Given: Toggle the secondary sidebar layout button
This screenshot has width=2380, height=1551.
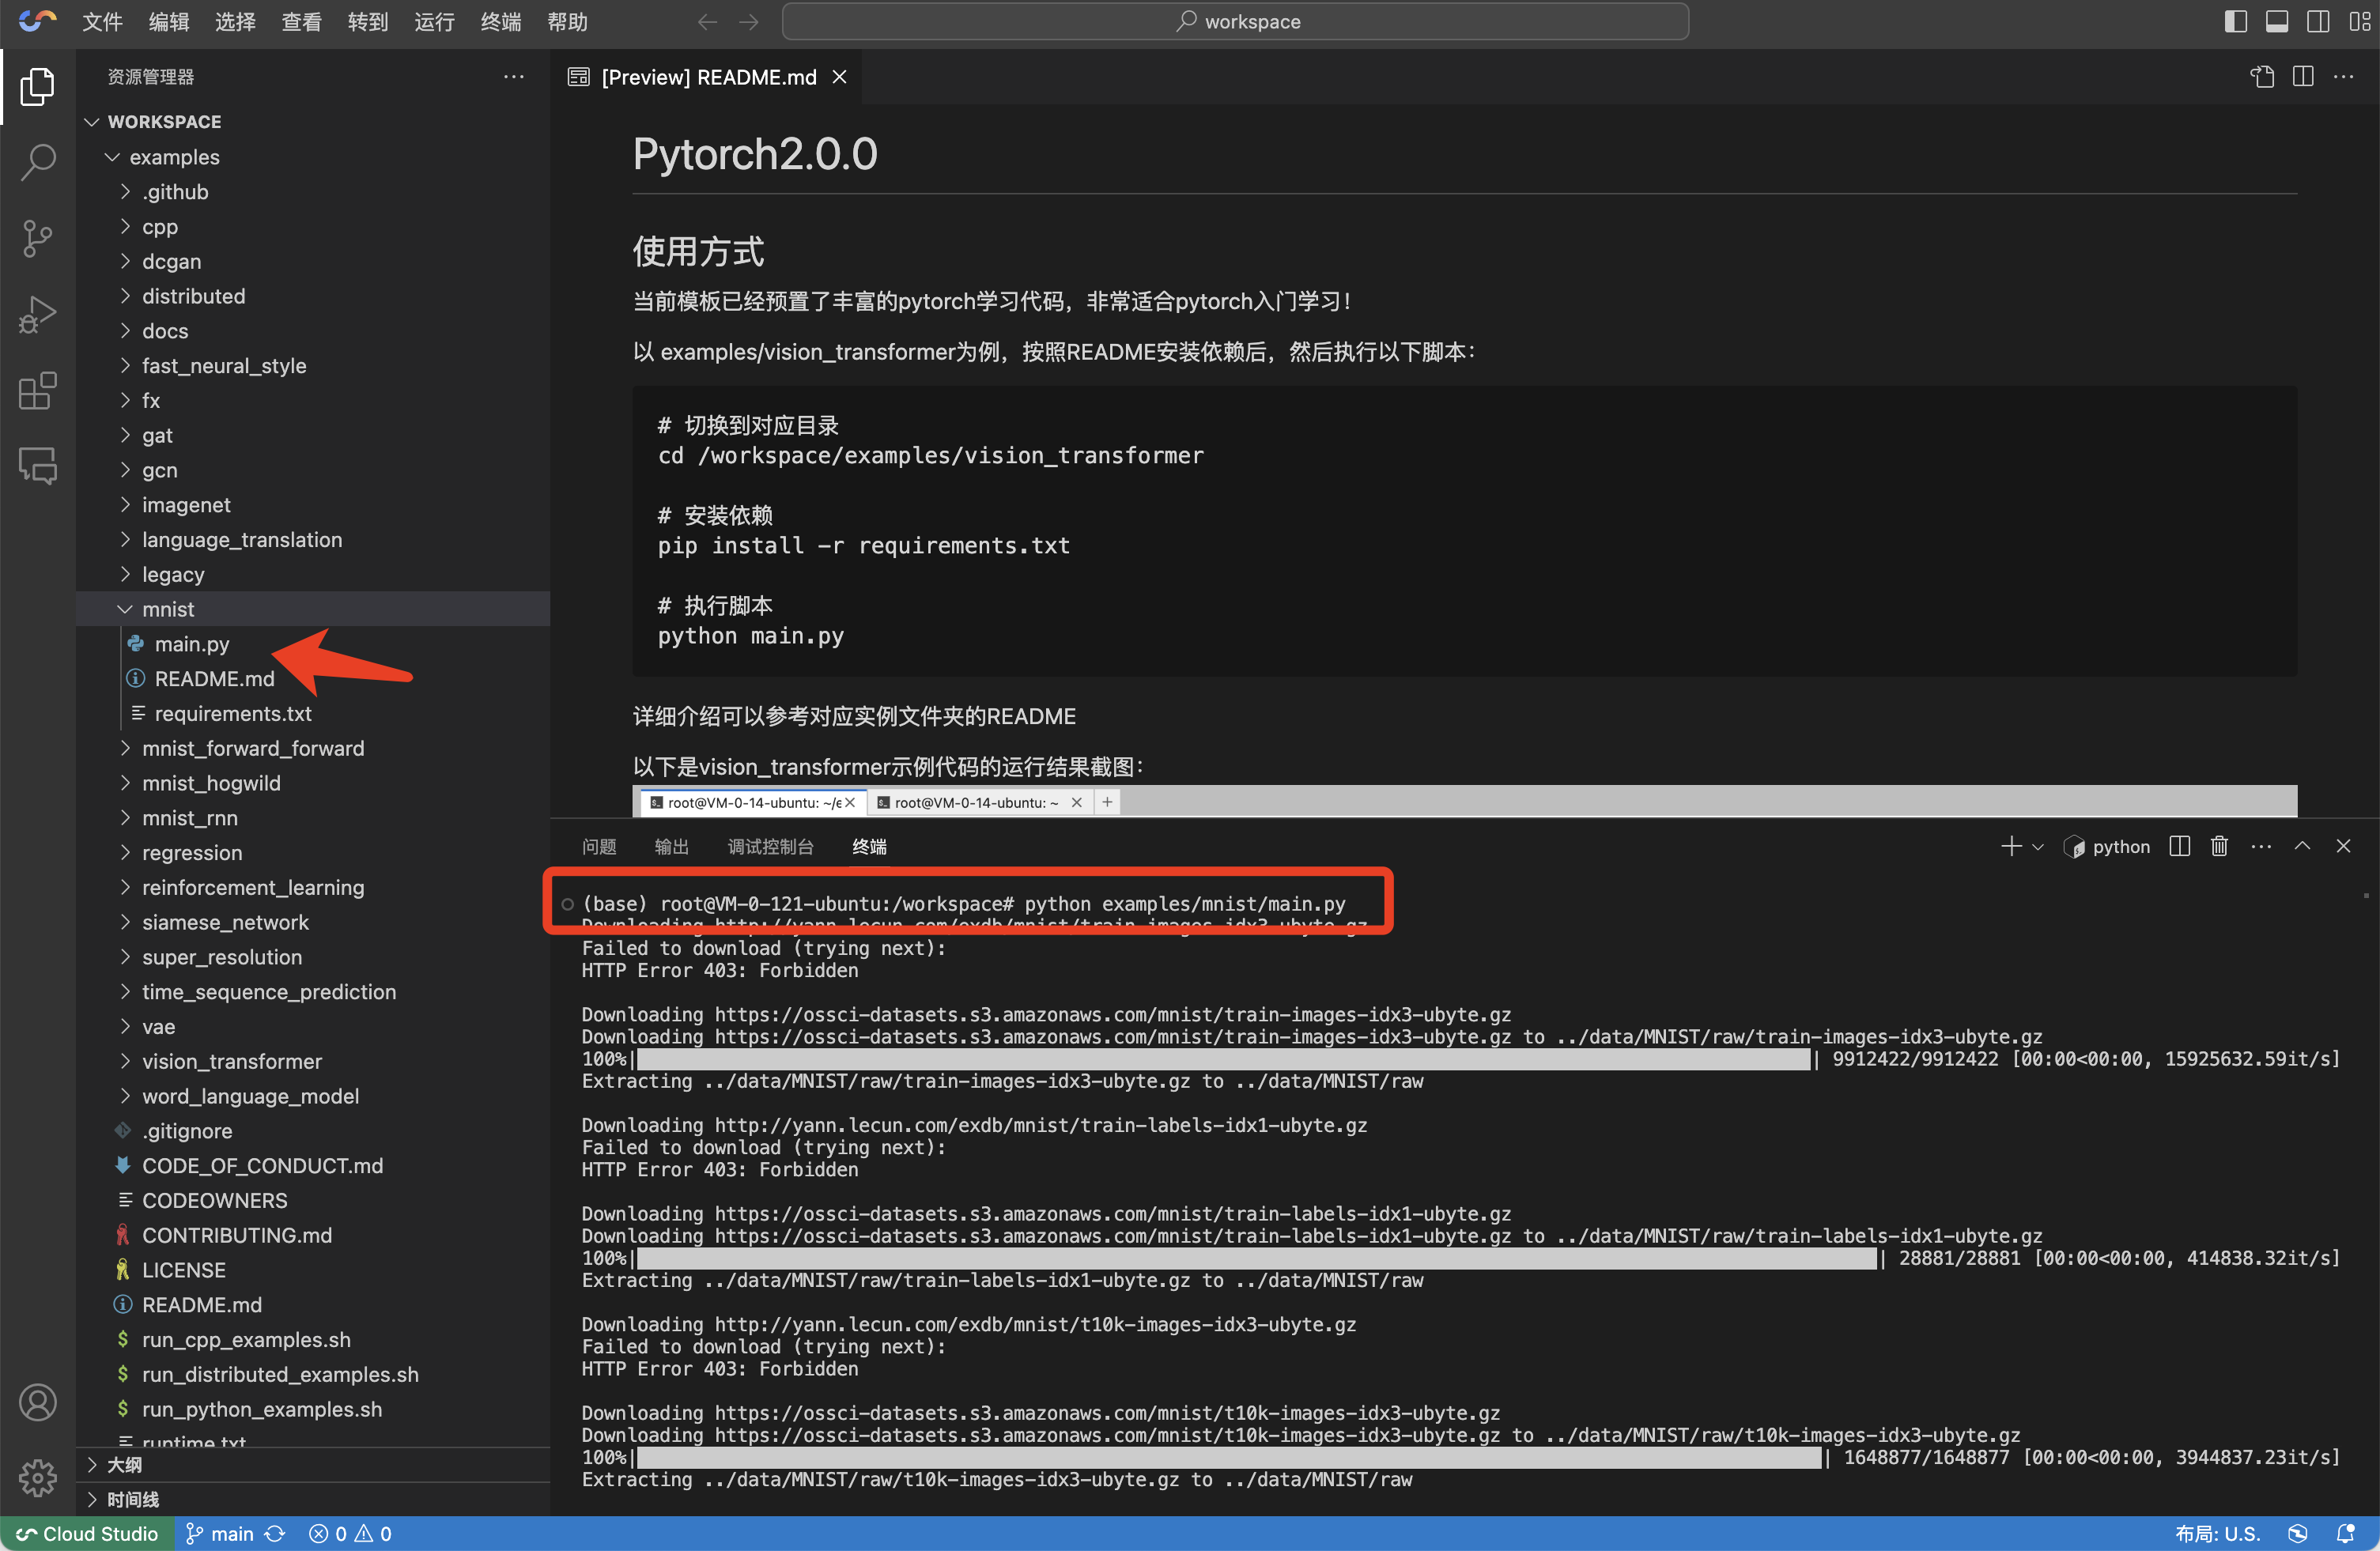Looking at the screenshot, I should point(2317,22).
